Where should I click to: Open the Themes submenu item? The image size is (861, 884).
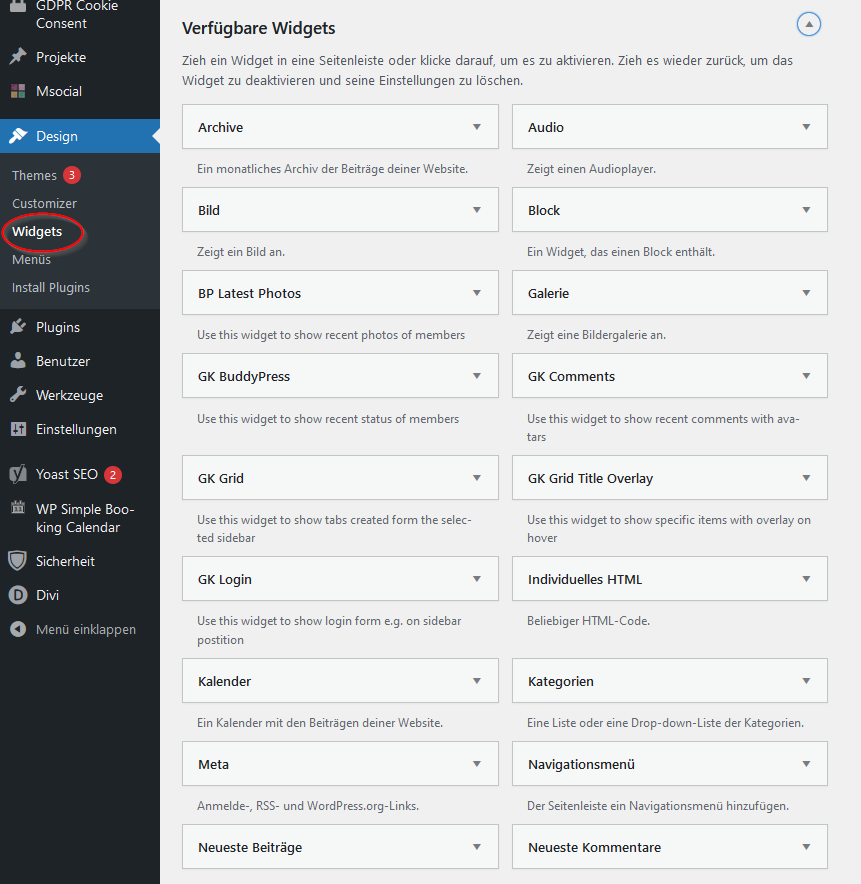(34, 175)
